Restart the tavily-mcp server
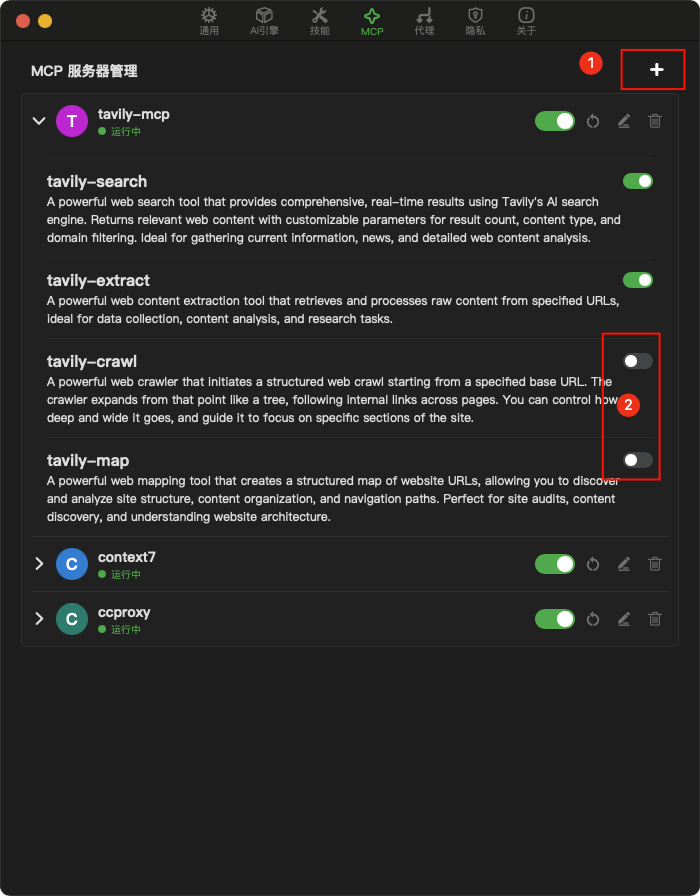The height and width of the screenshot is (896, 700). [593, 121]
